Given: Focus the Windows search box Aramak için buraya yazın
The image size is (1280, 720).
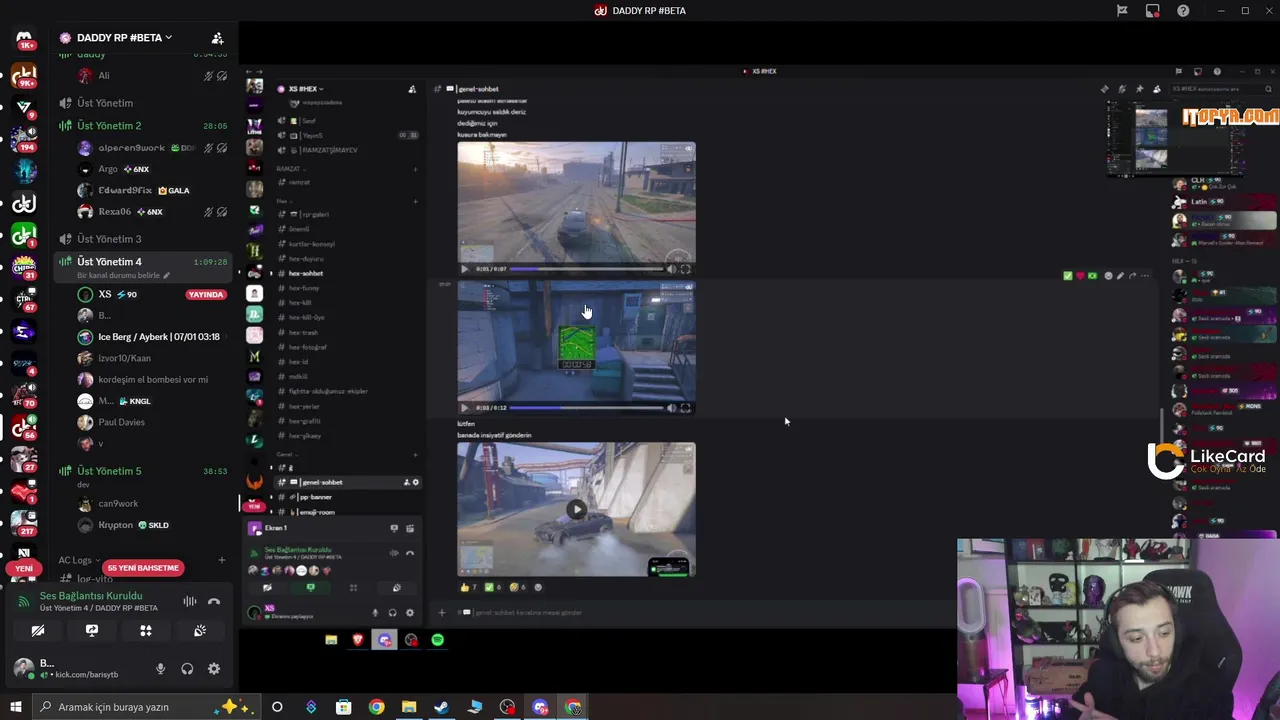Looking at the screenshot, I should pyautogui.click(x=146, y=707).
